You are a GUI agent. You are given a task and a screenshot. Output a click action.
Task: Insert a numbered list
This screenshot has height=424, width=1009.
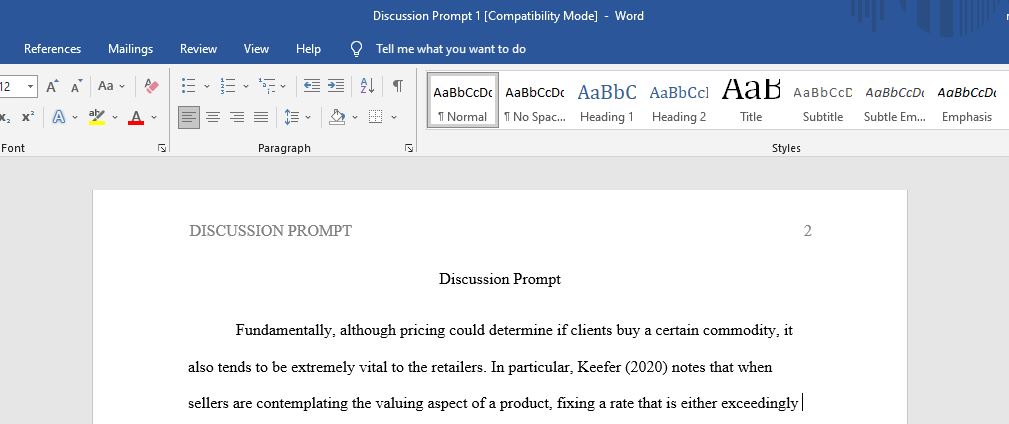click(x=227, y=86)
